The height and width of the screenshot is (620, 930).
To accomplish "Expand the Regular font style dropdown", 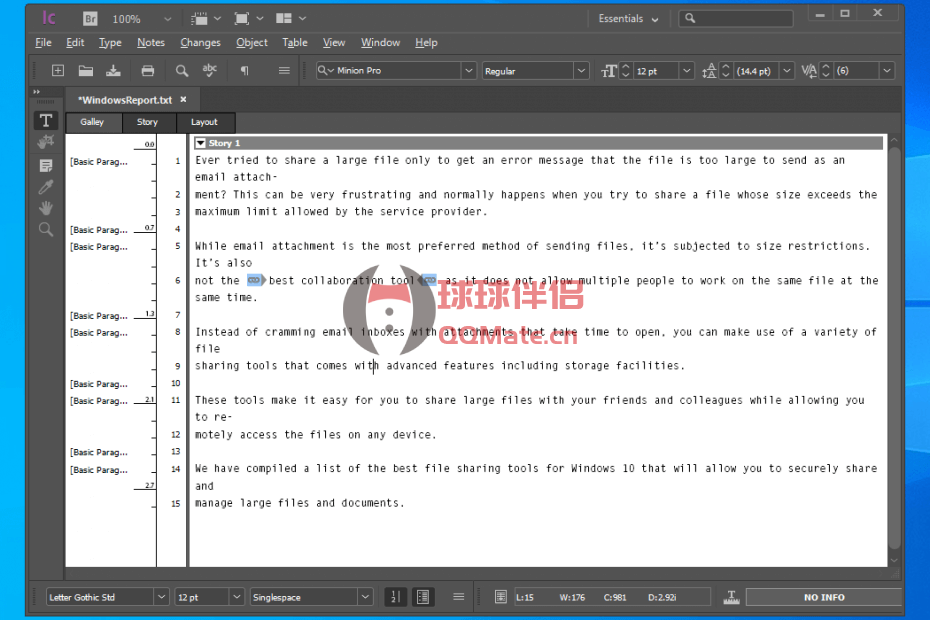I will (x=581, y=71).
